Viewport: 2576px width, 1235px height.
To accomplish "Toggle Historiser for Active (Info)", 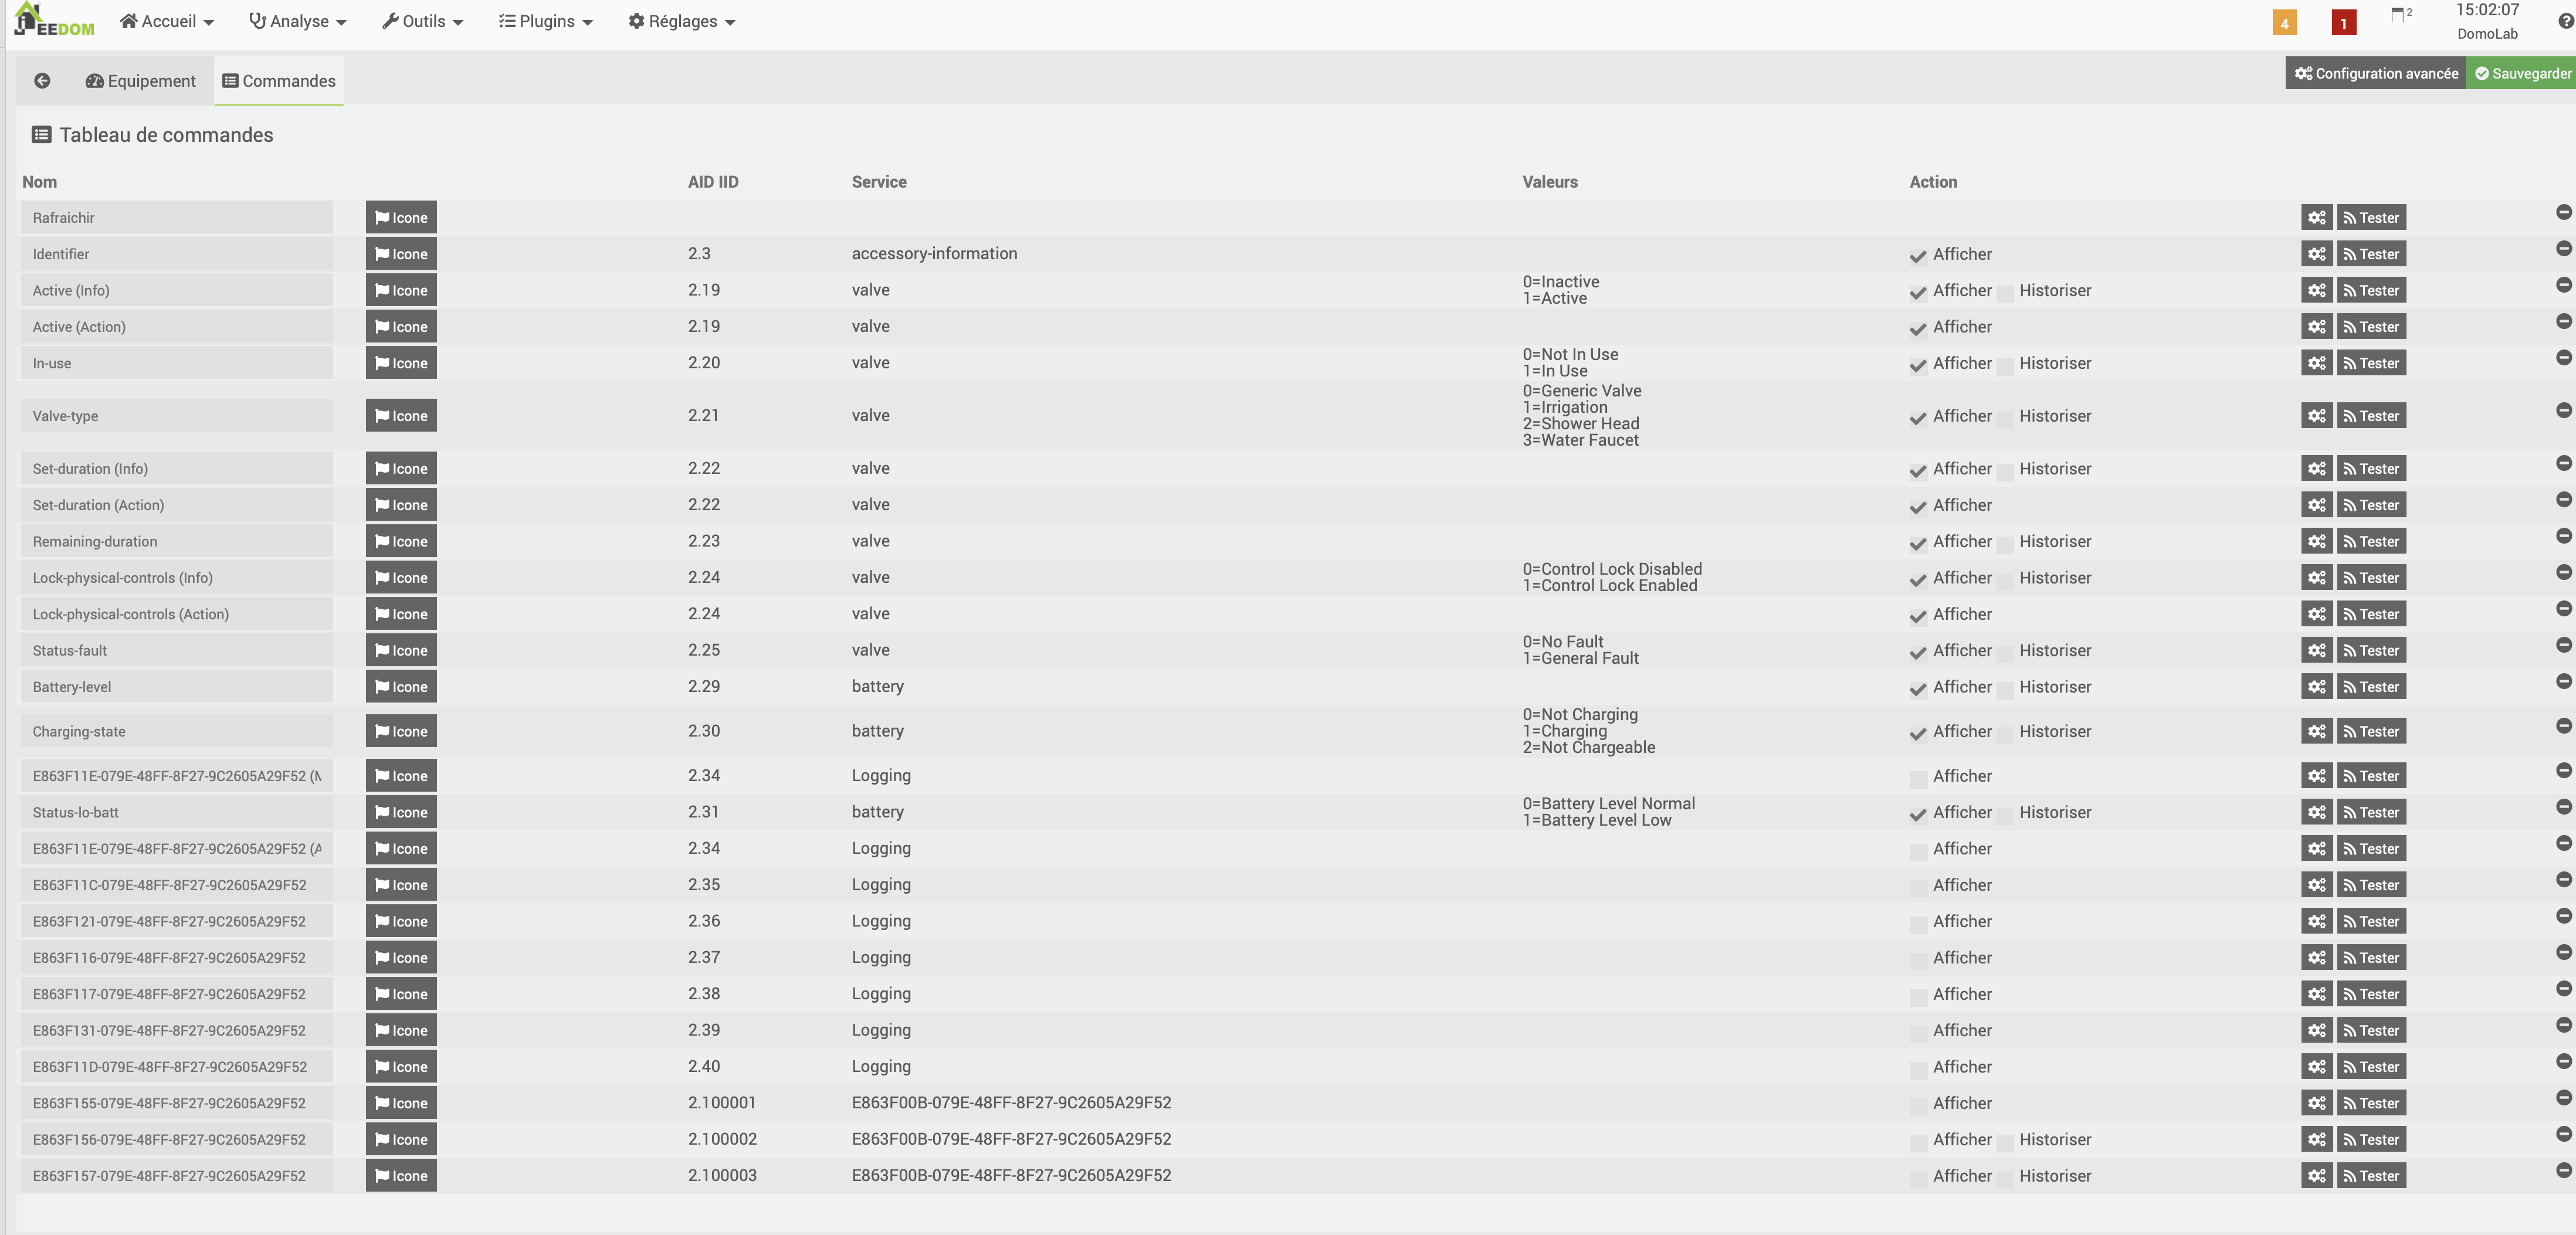I will tap(2004, 293).
